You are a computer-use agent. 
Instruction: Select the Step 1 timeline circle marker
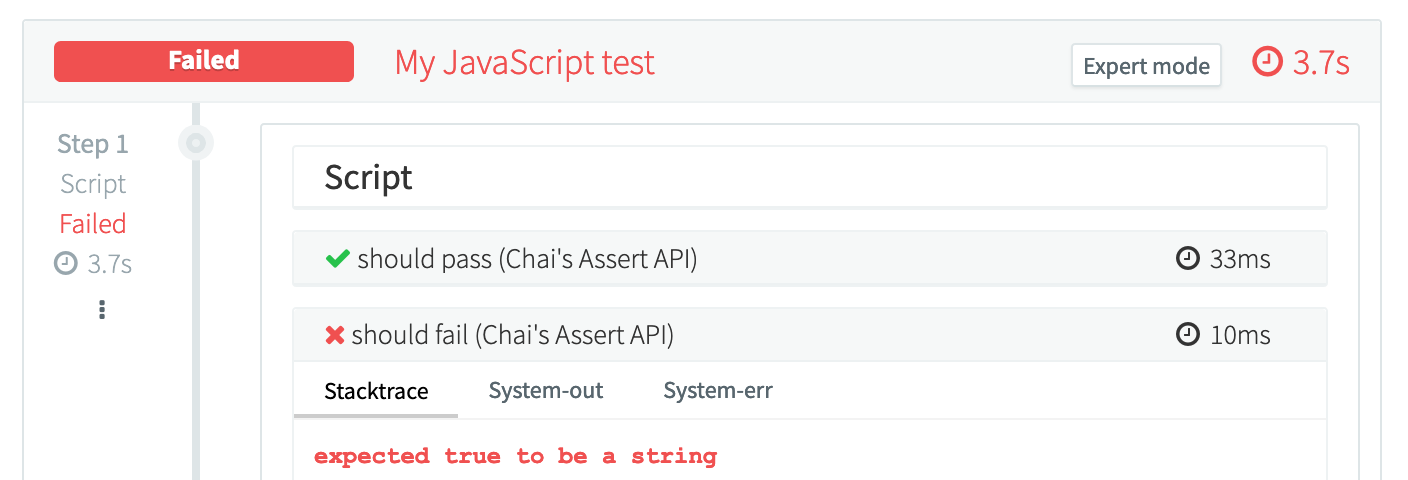point(196,144)
